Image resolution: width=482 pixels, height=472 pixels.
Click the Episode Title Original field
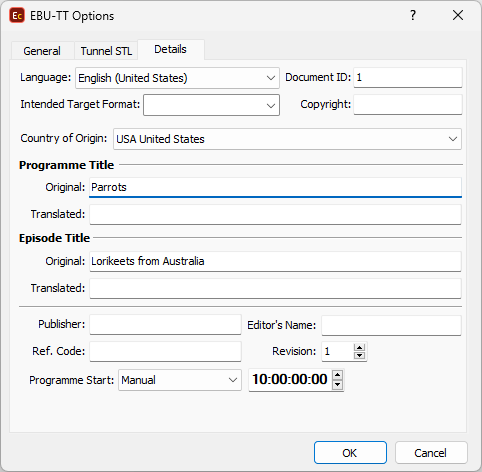(x=275, y=261)
